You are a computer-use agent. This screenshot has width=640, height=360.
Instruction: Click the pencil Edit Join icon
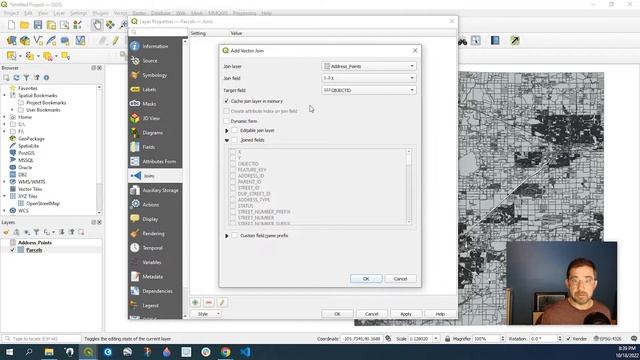[x=222, y=302]
